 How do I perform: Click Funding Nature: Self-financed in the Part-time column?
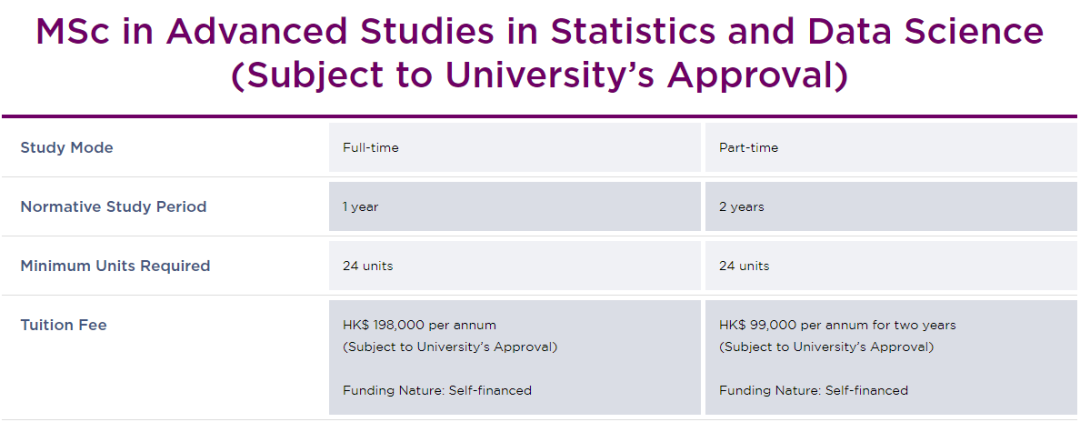tap(813, 390)
